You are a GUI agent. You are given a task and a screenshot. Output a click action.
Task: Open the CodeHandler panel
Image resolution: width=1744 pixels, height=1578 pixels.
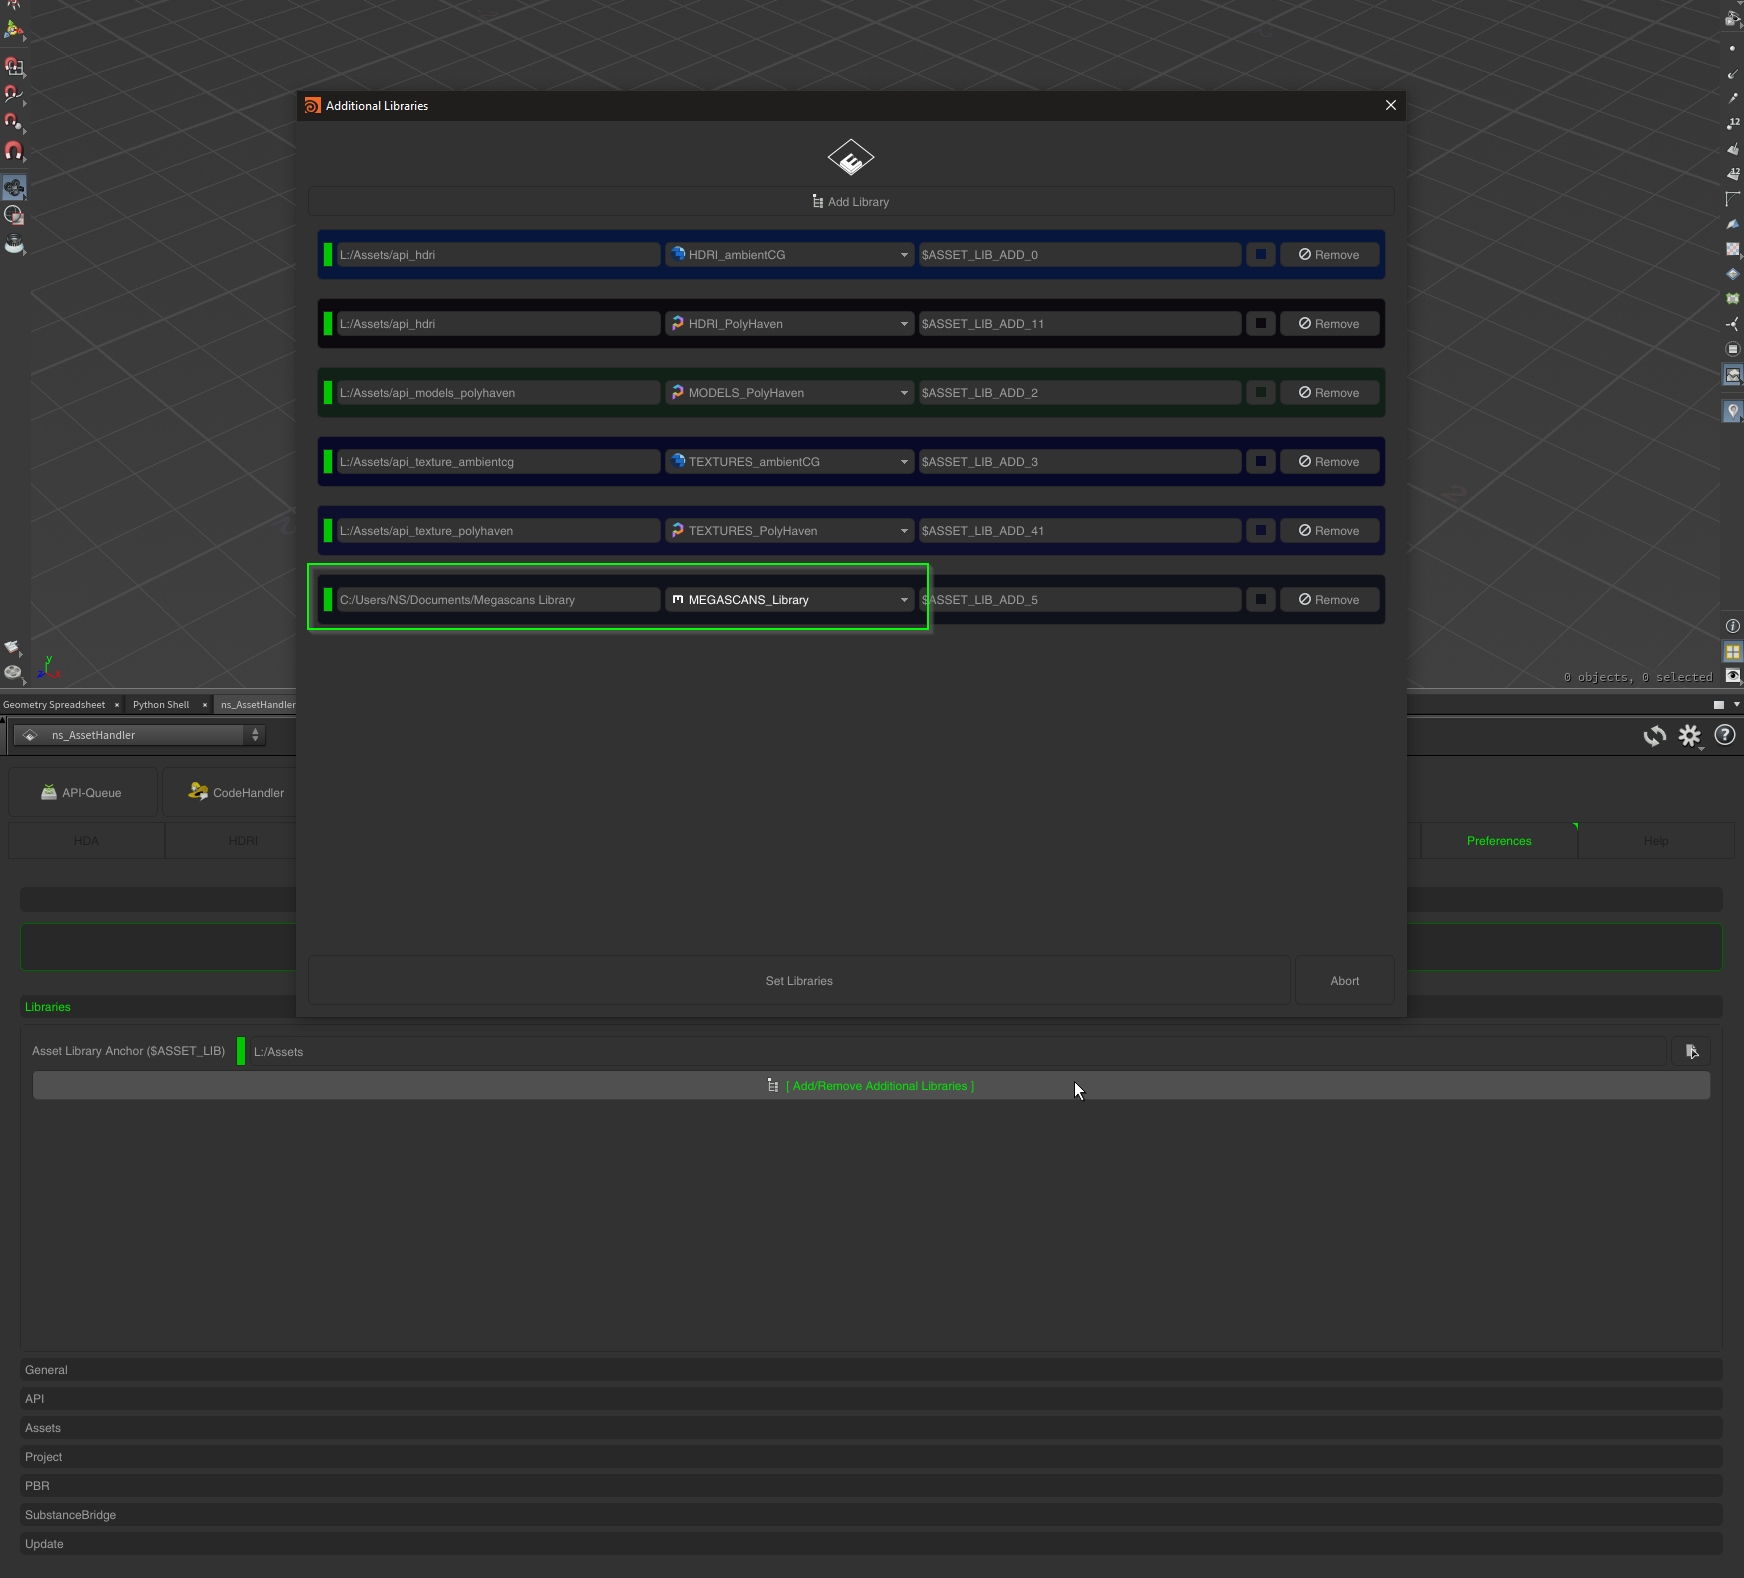(x=236, y=793)
